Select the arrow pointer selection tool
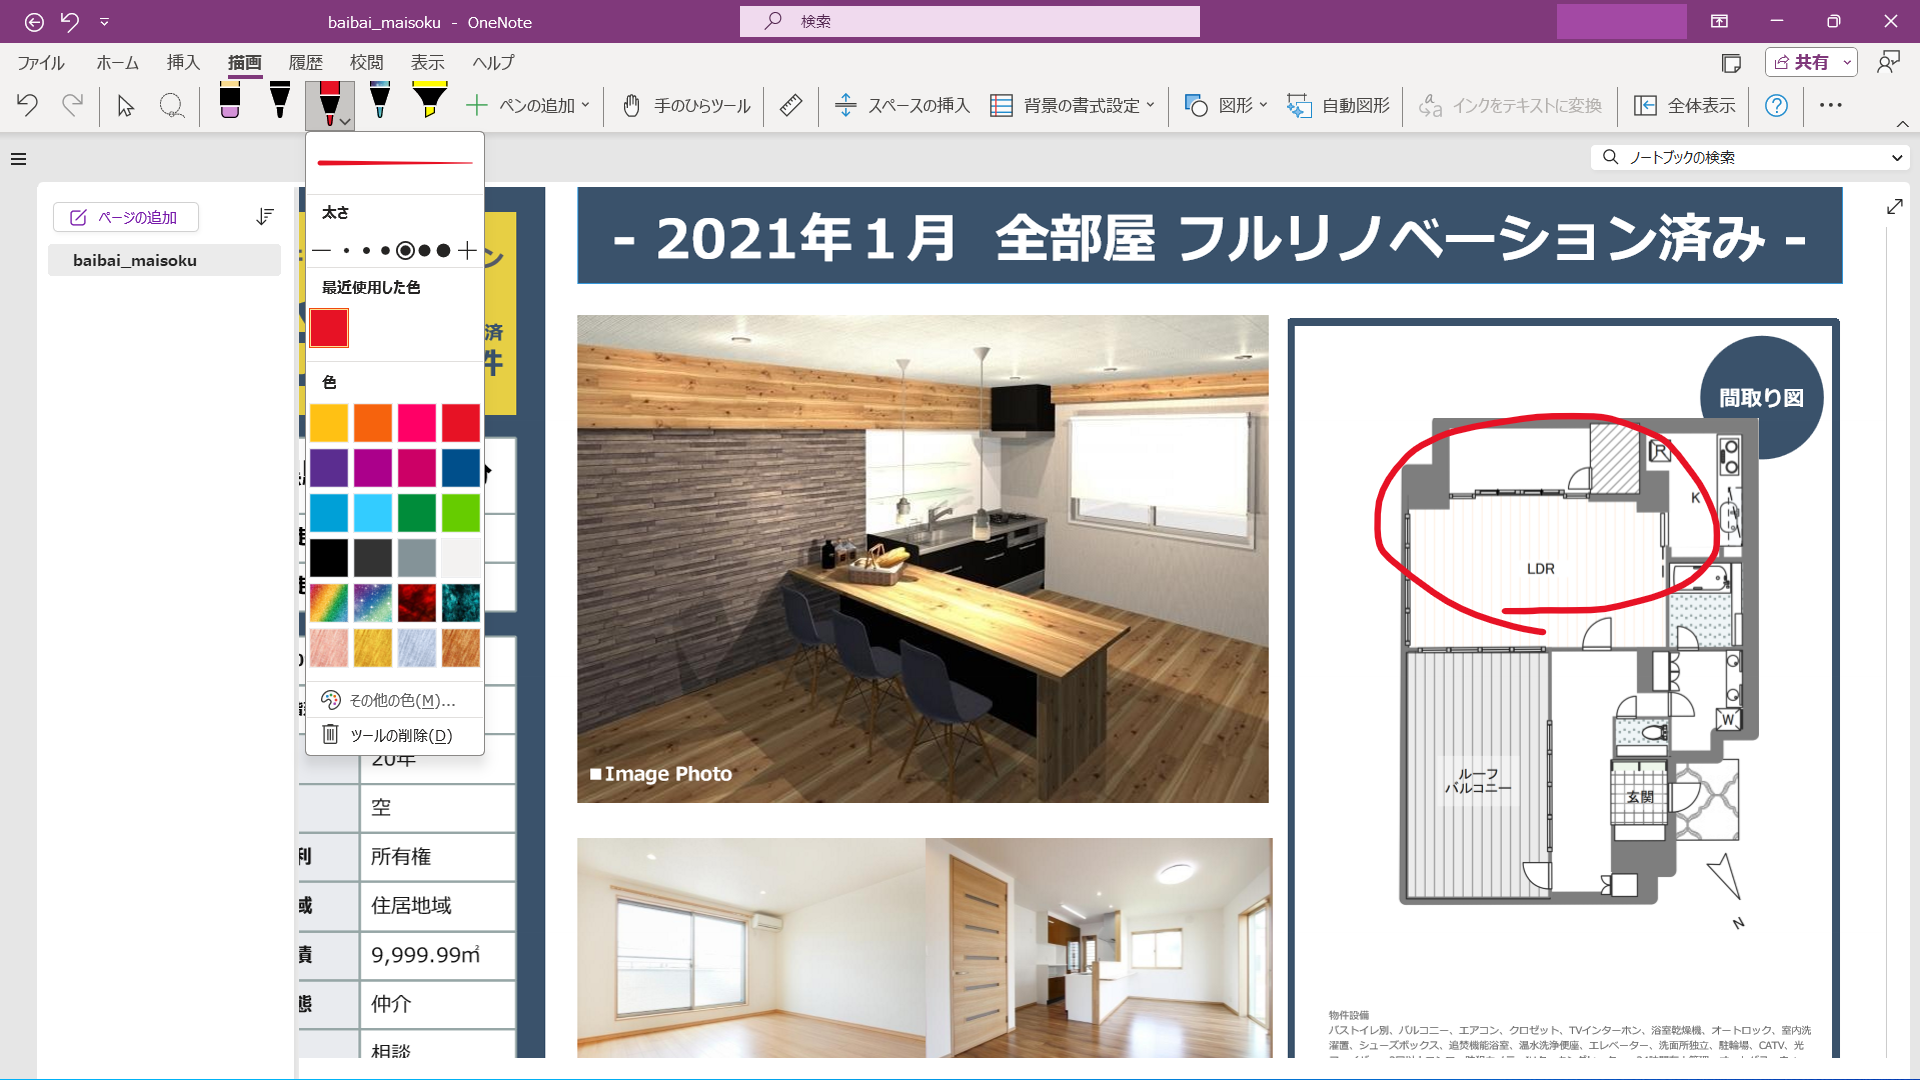The image size is (1920, 1080). [x=125, y=105]
